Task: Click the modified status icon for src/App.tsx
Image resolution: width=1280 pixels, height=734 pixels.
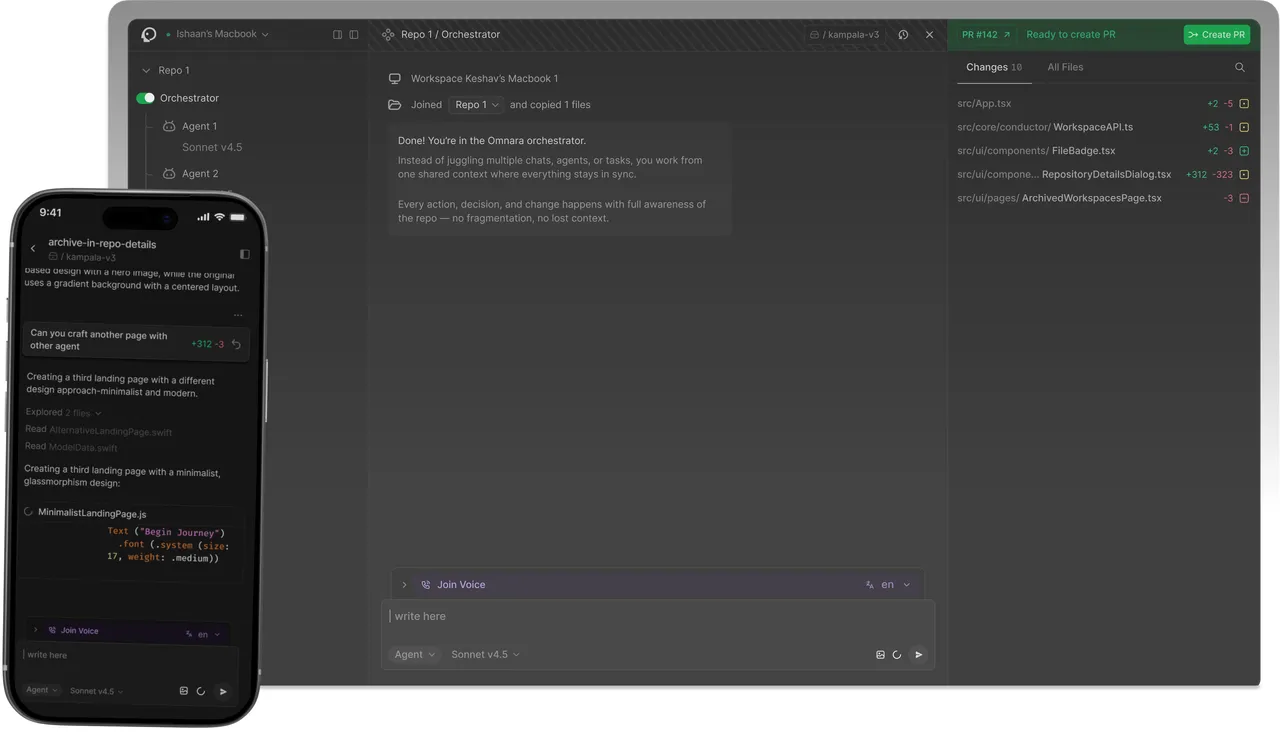Action: (x=1244, y=103)
